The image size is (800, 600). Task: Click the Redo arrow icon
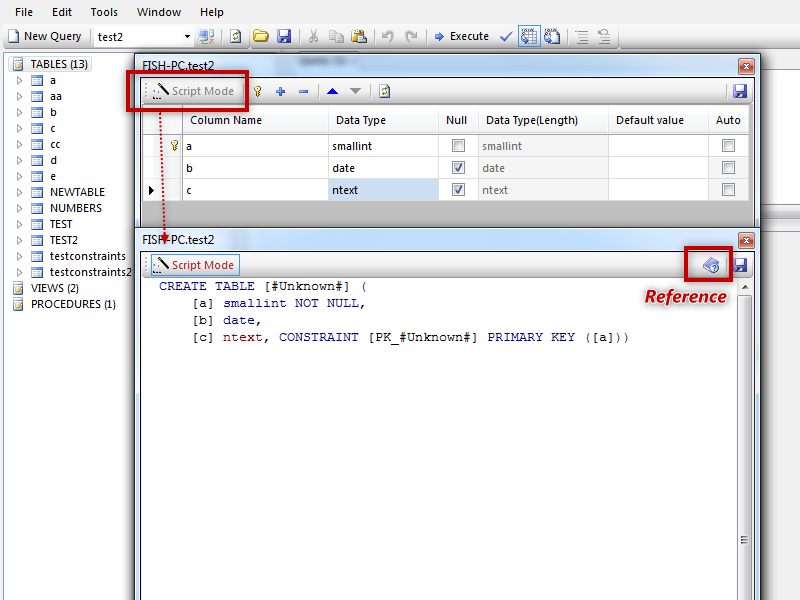411,36
